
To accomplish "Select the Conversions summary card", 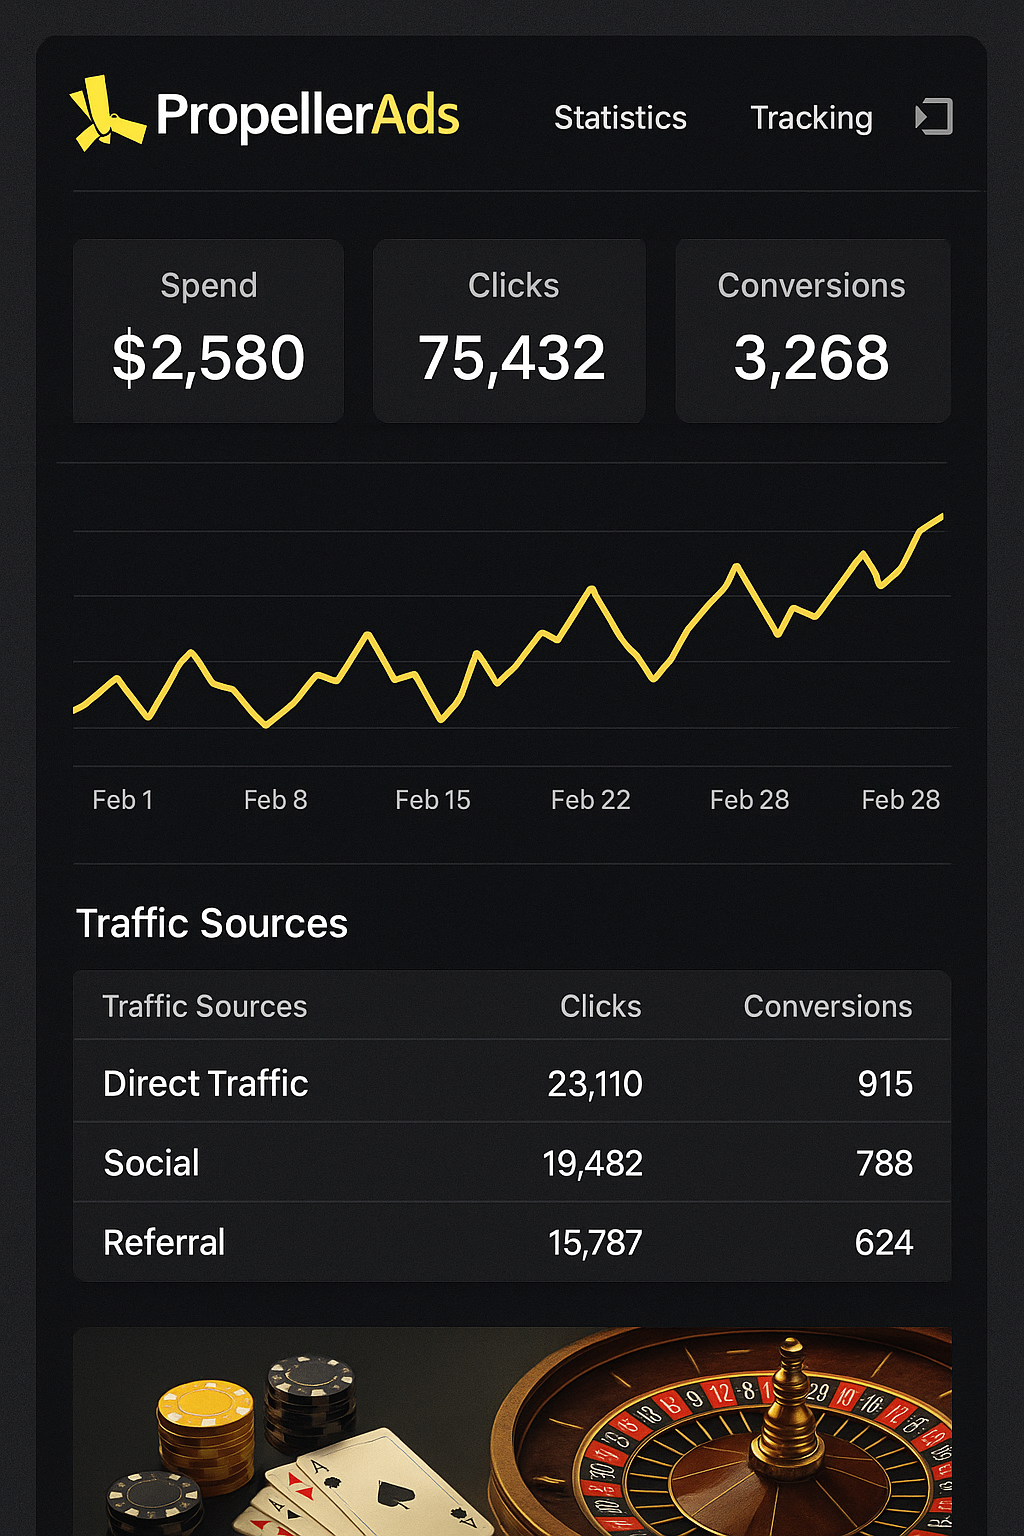I will tap(812, 331).
